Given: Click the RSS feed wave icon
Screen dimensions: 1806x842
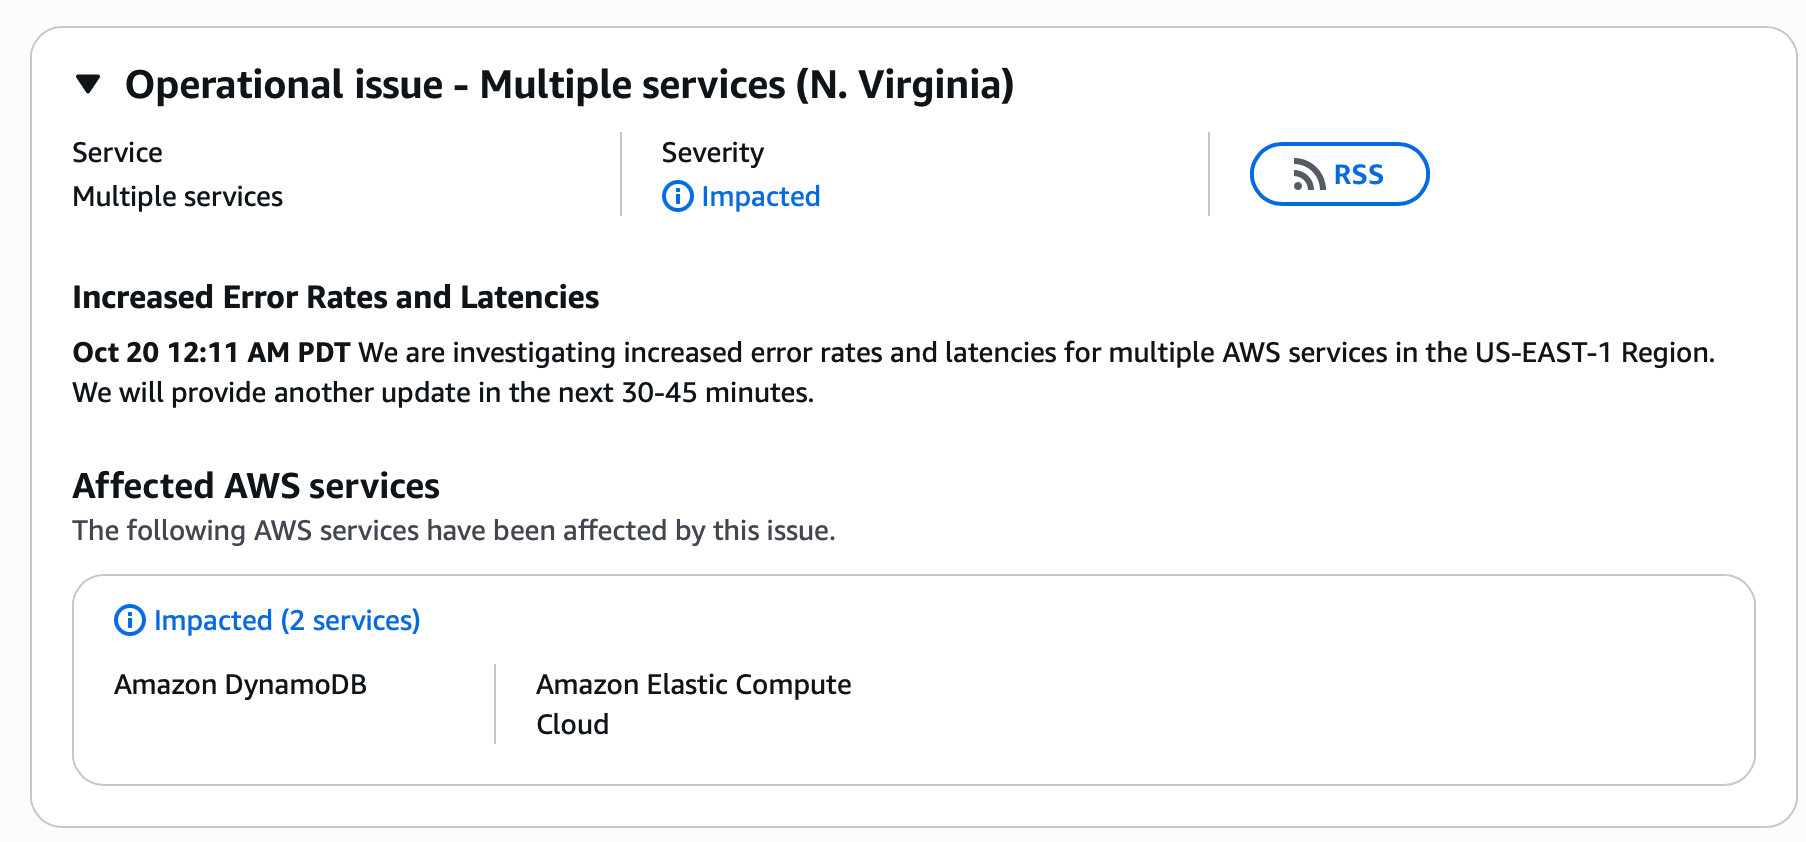Looking at the screenshot, I should tap(1308, 175).
